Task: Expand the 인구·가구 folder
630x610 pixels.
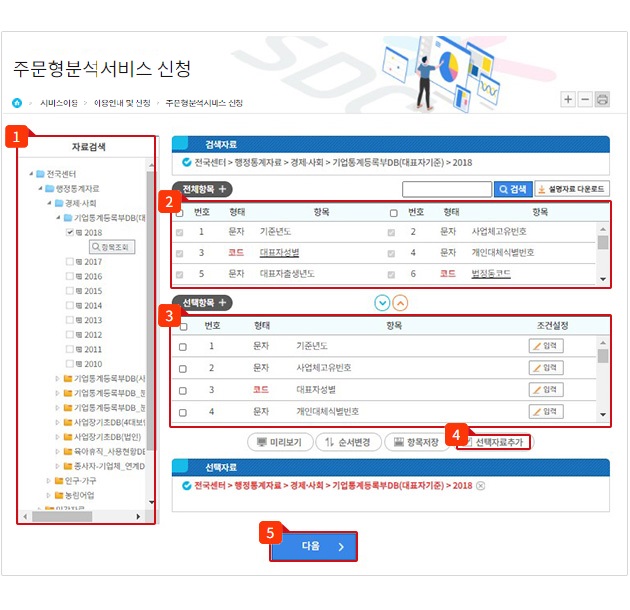Action: point(48,481)
